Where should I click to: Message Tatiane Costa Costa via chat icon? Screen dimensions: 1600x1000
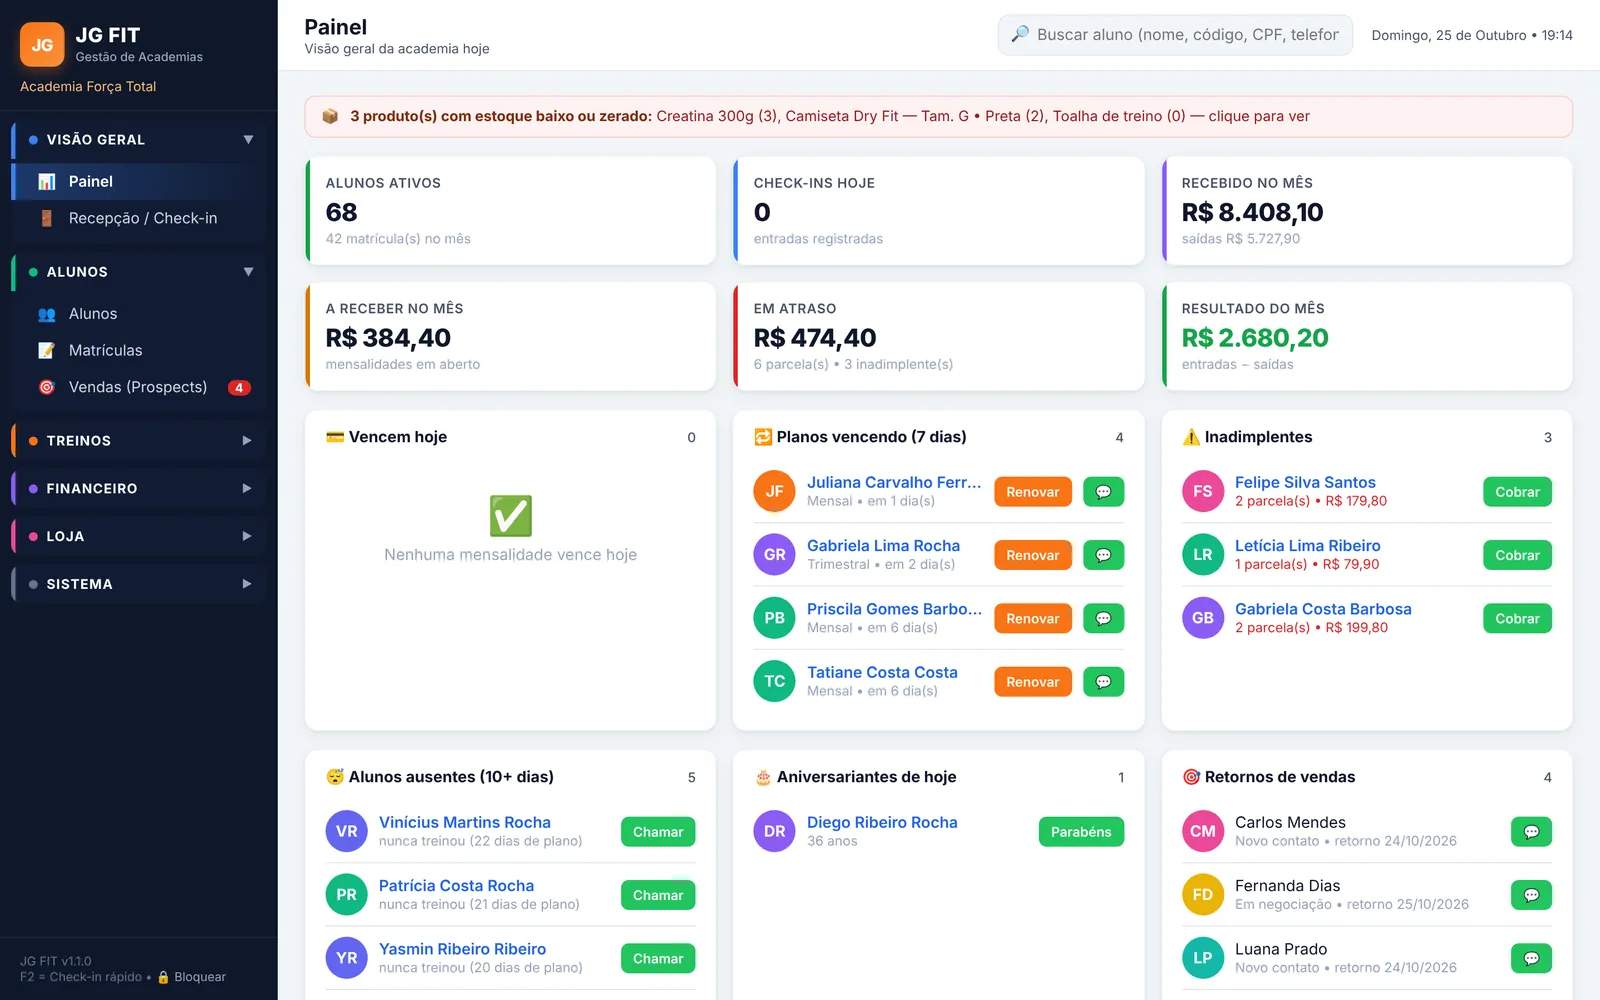click(1103, 682)
